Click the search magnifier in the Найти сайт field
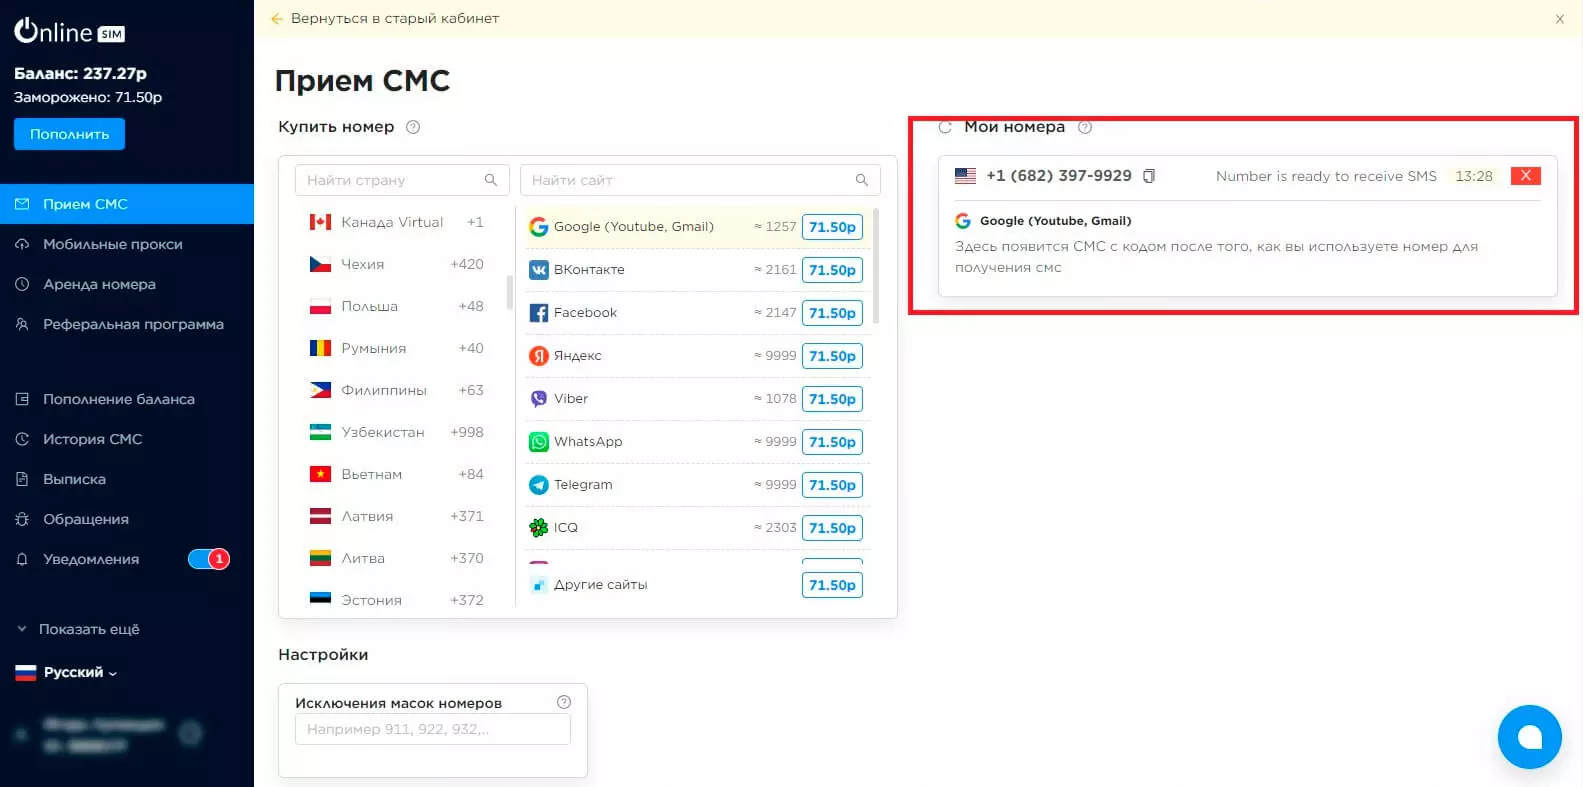 861,180
